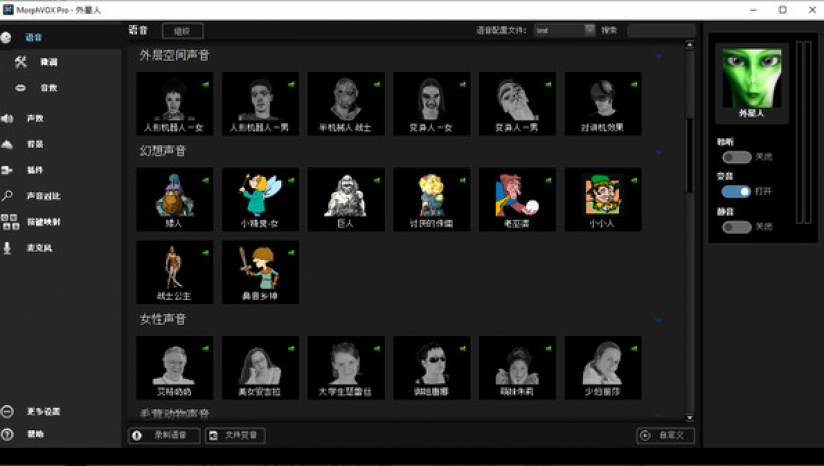This screenshot has width=824, height=466.
Task: Open the 语音 voices section in the sidebar
Action: tap(33, 37)
